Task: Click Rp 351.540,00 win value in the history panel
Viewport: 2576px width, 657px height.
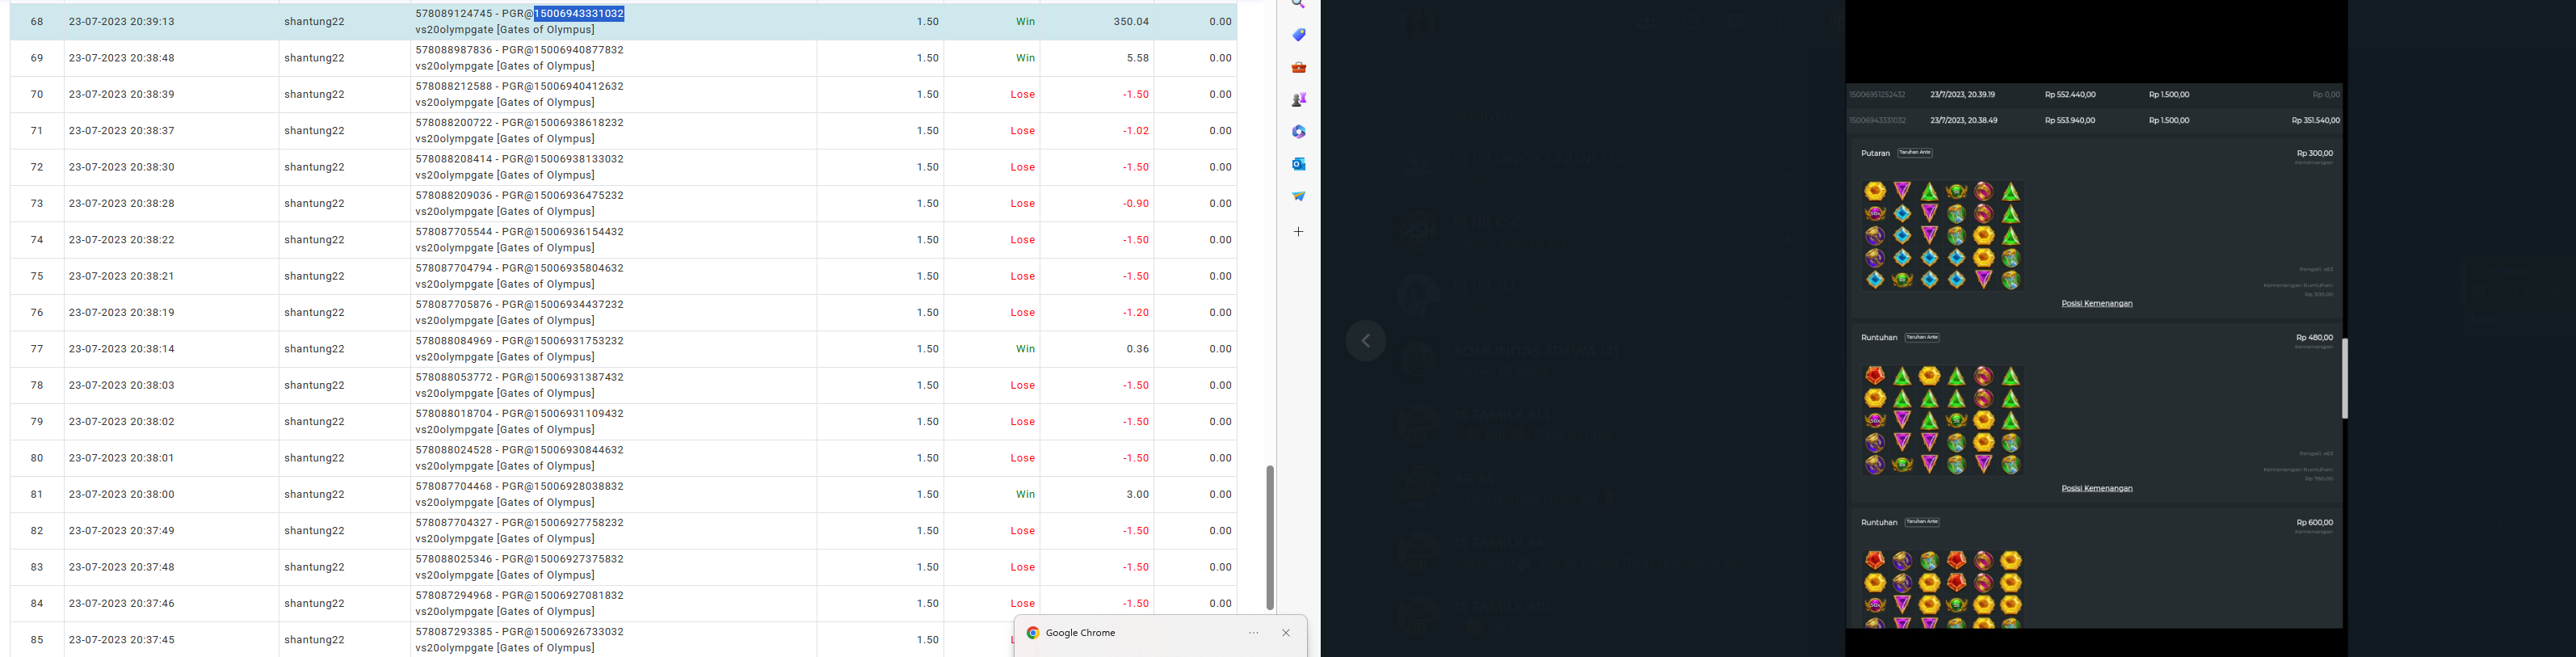Action: pyautogui.click(x=2315, y=120)
